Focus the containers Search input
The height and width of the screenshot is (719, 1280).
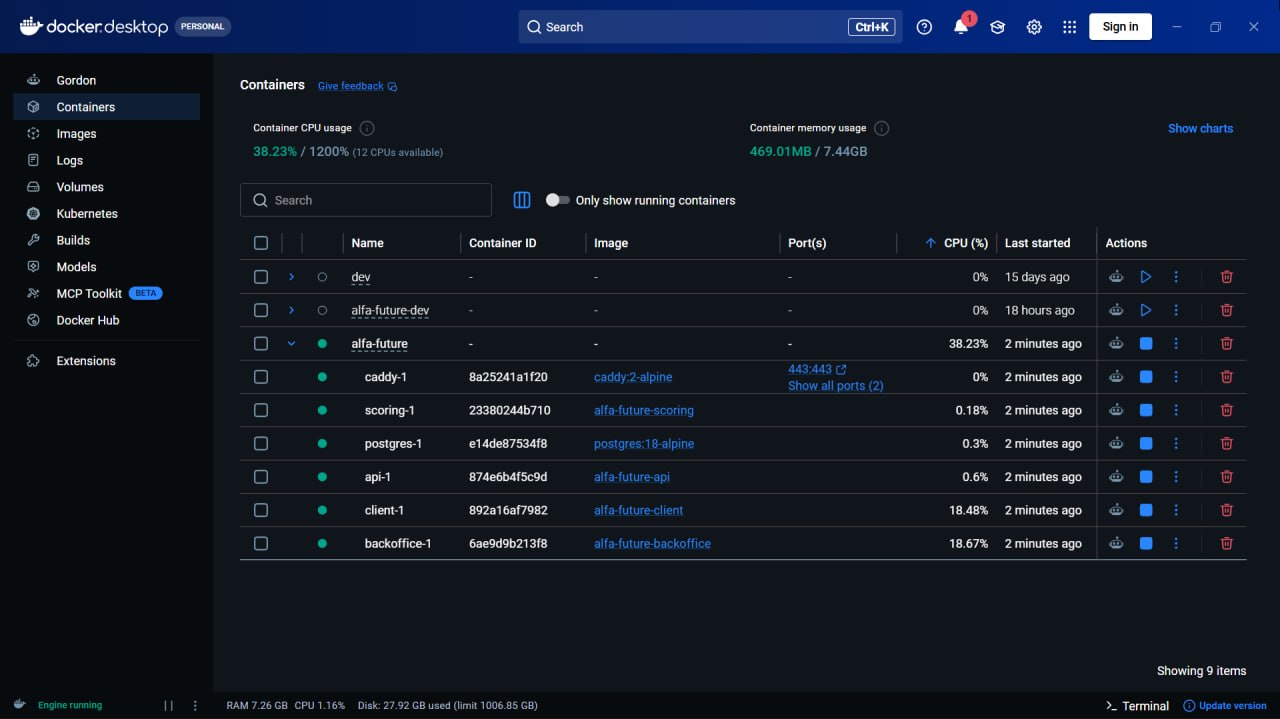coord(366,200)
